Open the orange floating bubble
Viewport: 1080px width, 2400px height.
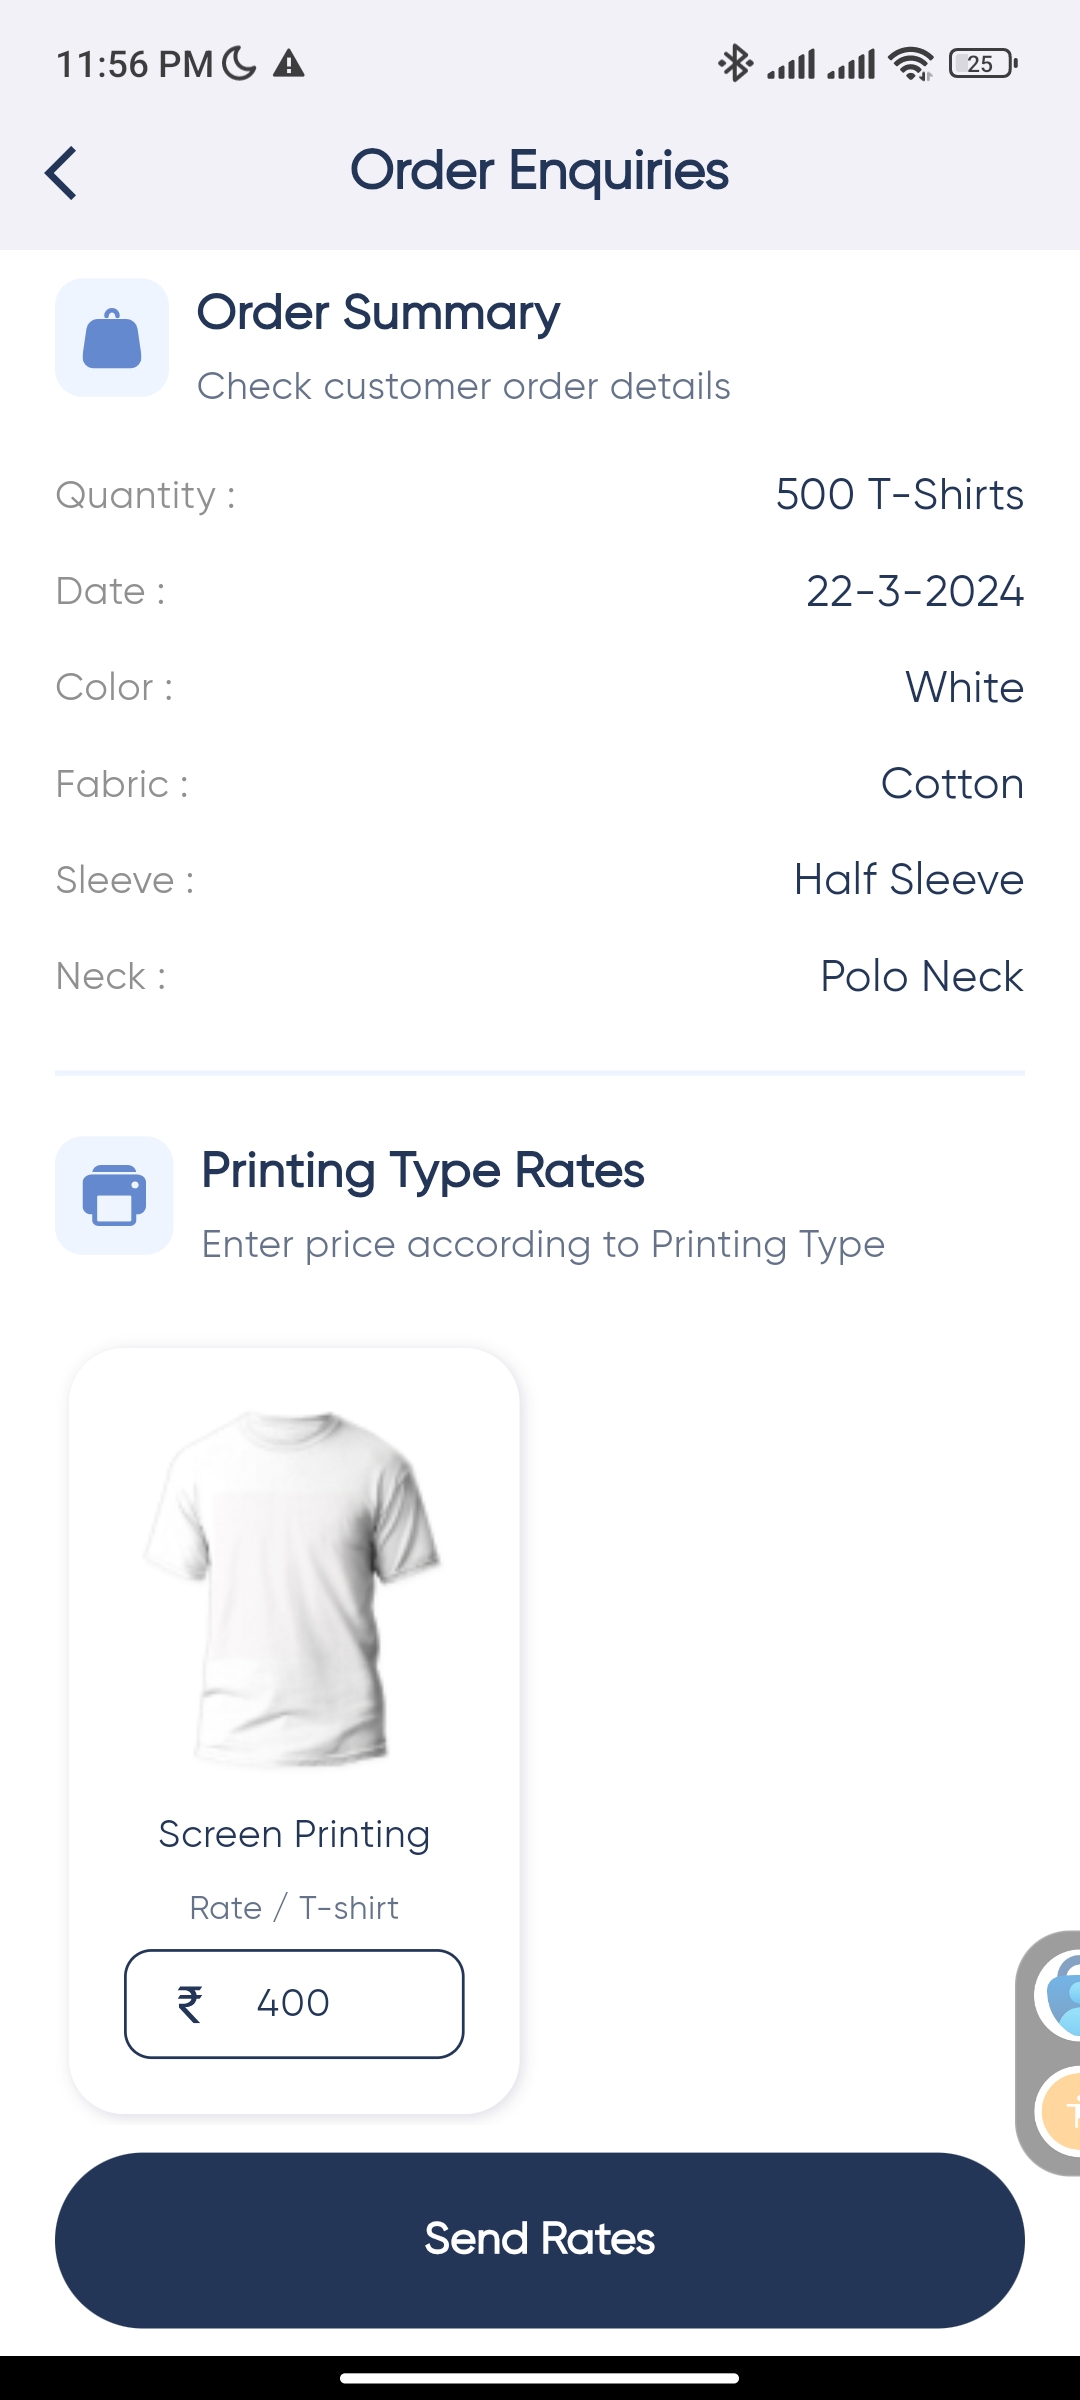coord(1060,2112)
